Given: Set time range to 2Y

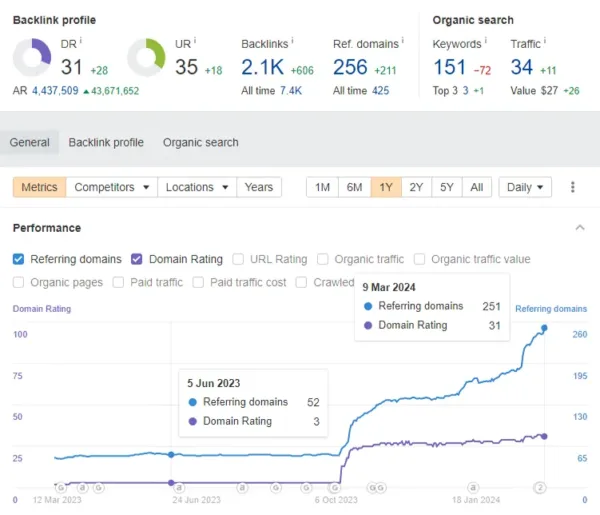Looking at the screenshot, I should click(x=416, y=187).
